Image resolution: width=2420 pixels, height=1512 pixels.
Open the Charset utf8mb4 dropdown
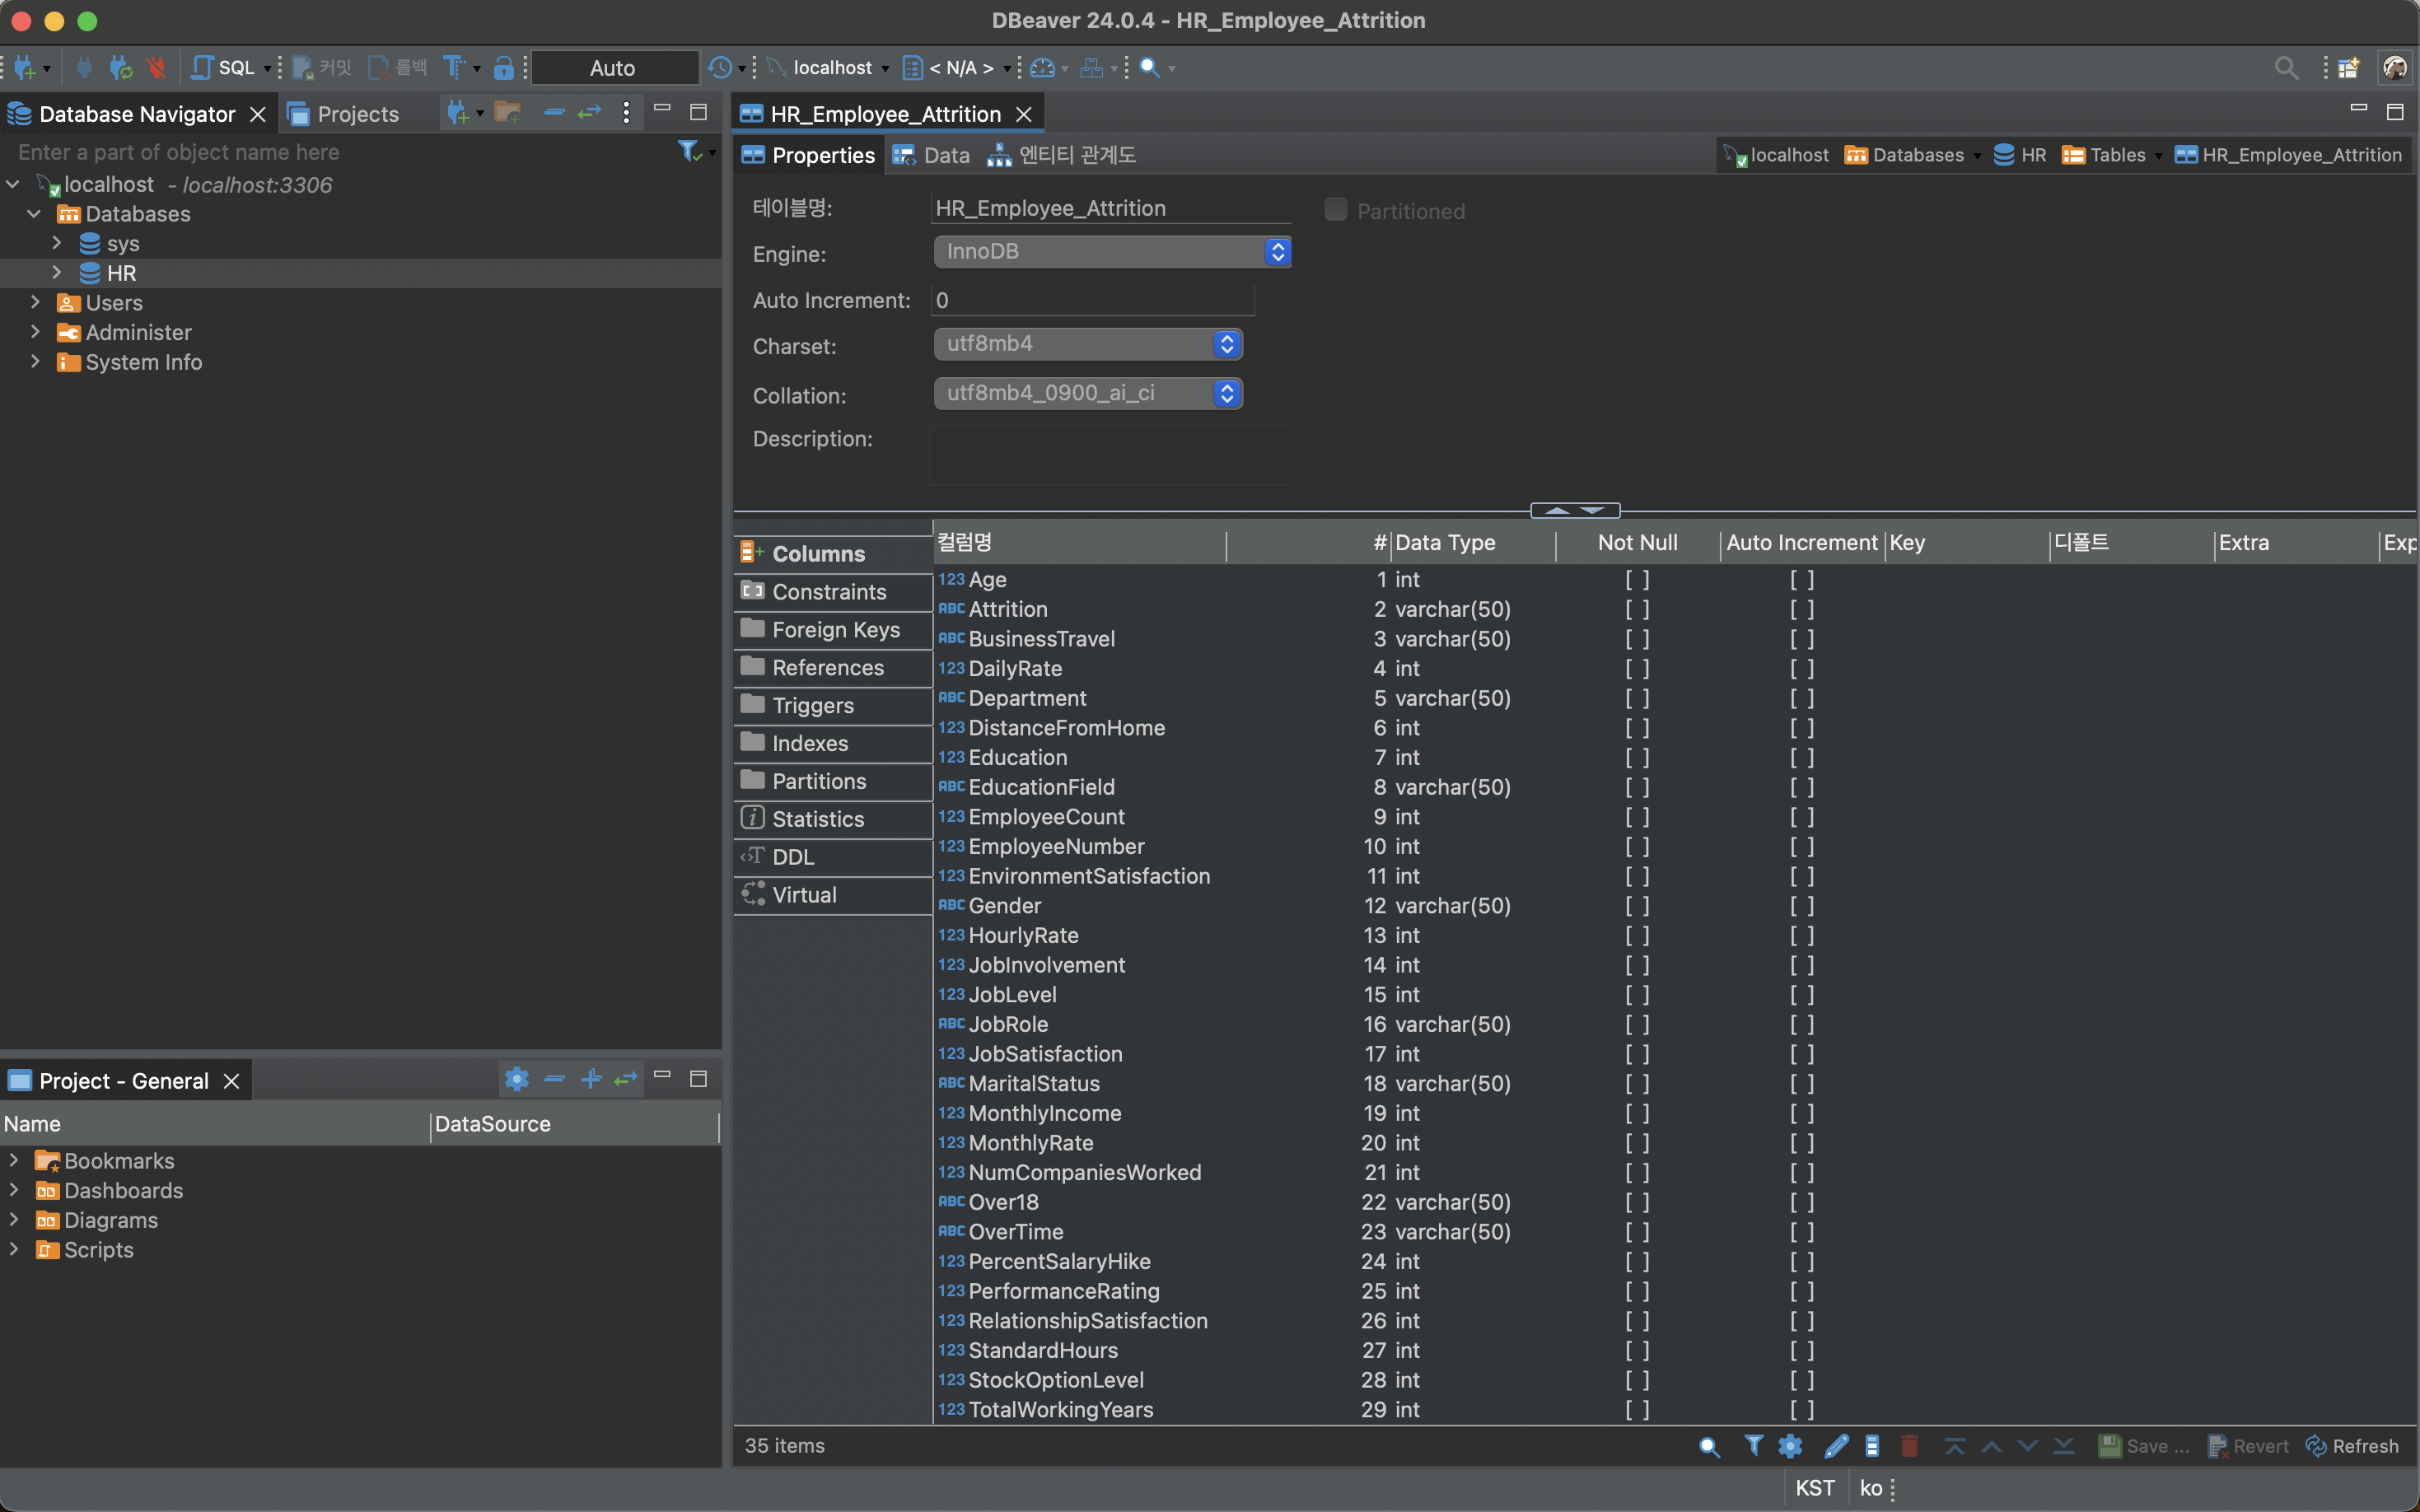1087,344
